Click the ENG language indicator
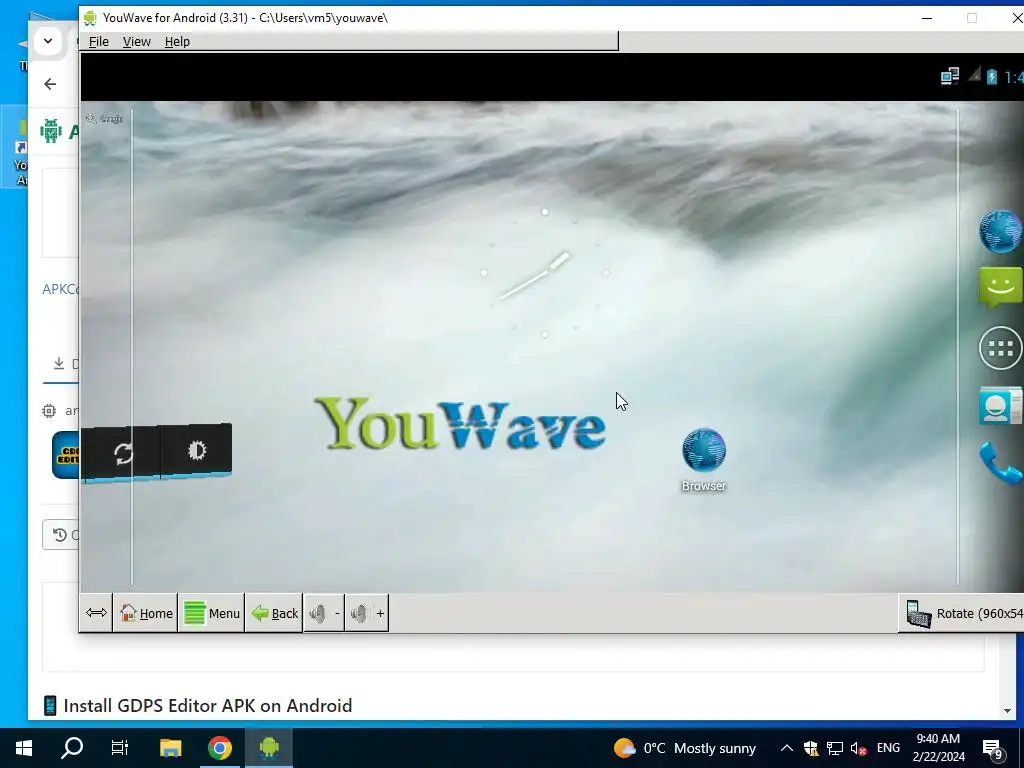 click(x=888, y=748)
